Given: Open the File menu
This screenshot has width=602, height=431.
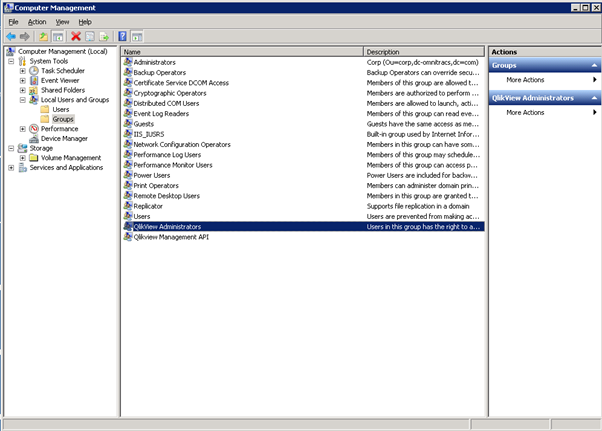Looking at the screenshot, I should click(x=13, y=22).
